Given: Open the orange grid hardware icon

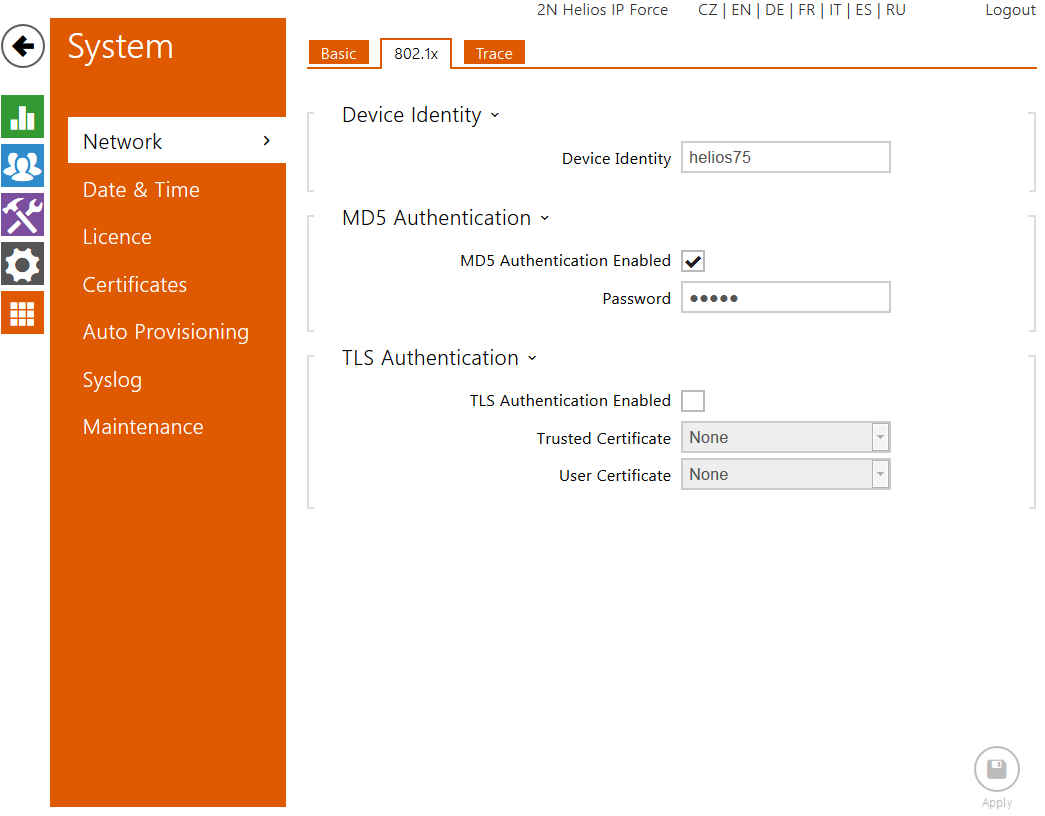Looking at the screenshot, I should [22, 313].
